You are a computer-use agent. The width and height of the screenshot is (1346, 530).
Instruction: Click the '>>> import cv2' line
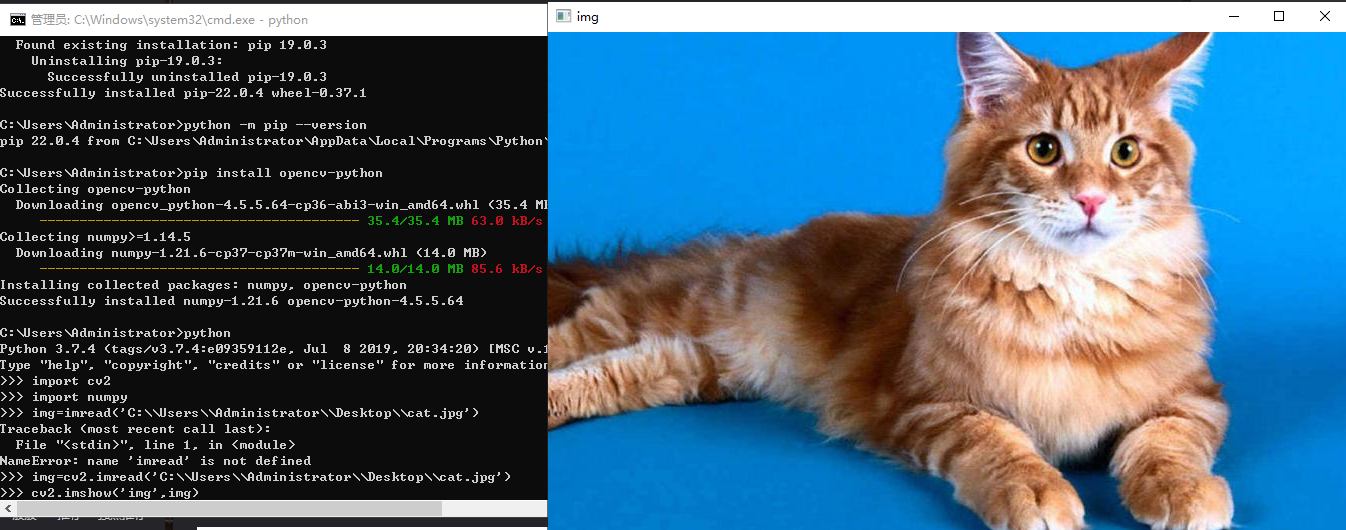[x=55, y=381]
